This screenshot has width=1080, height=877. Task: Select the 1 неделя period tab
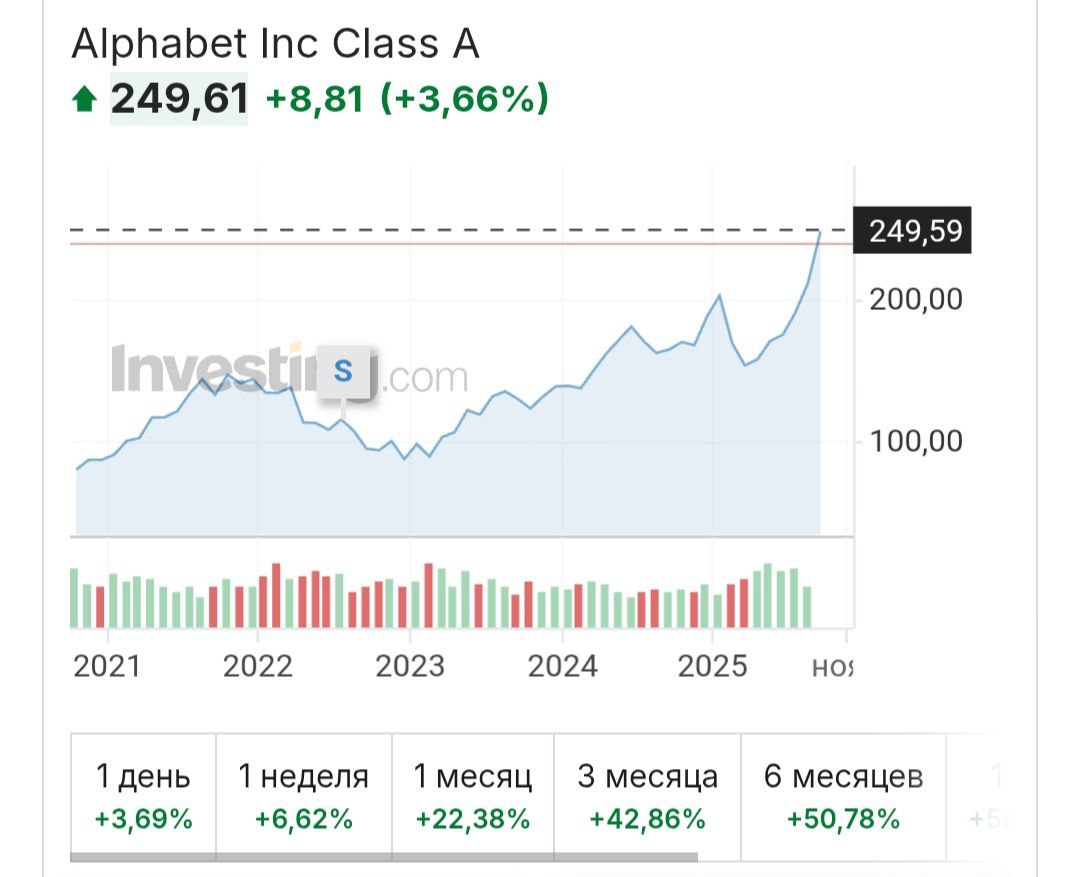tap(303, 797)
